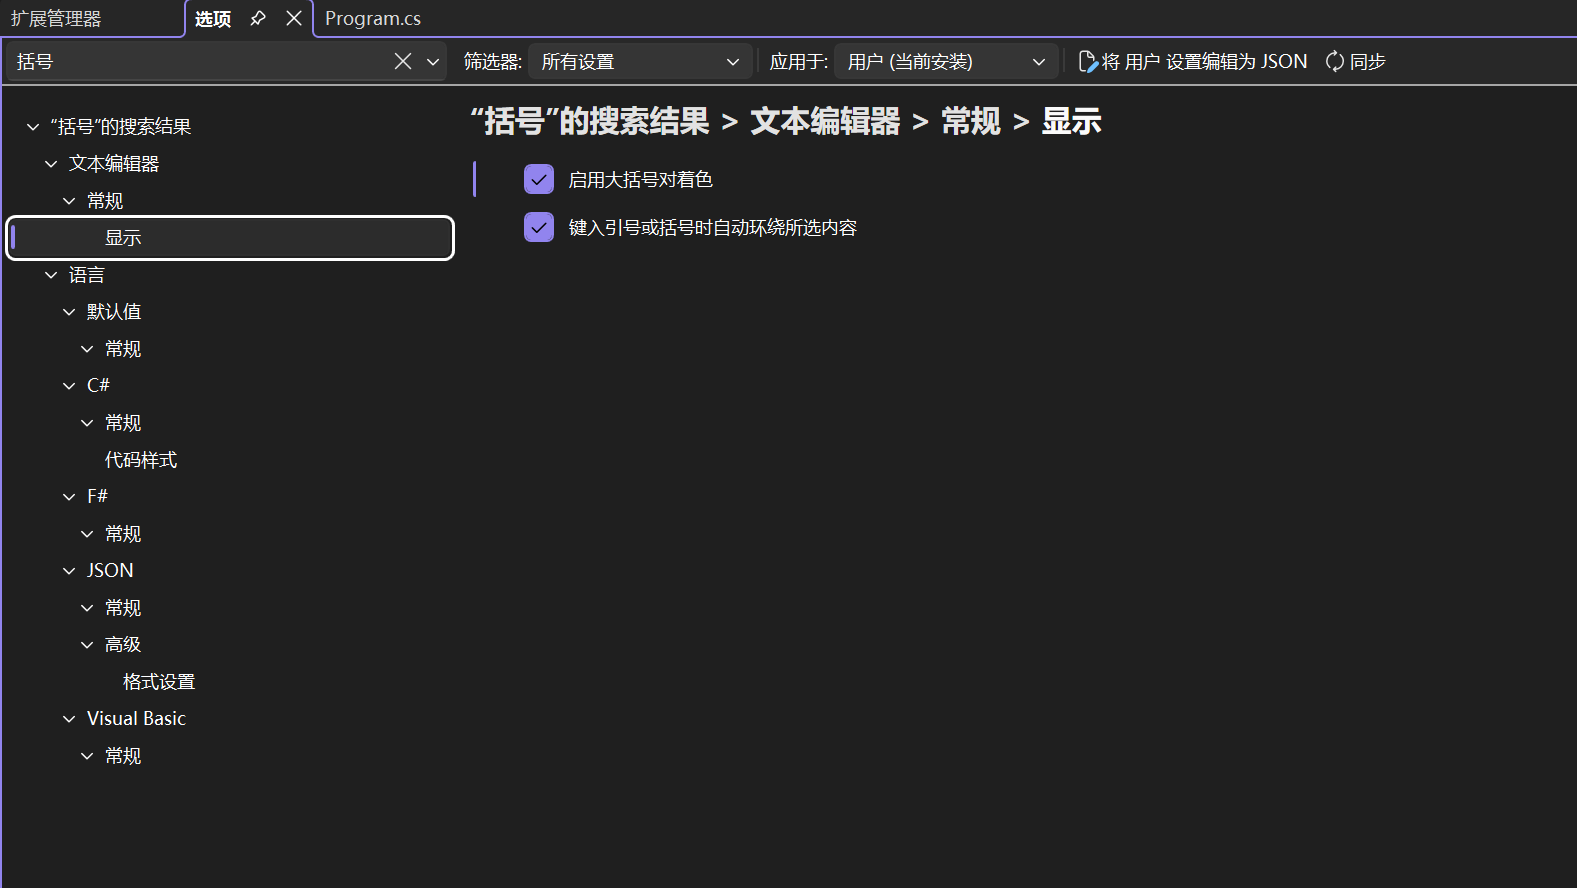Click the 键入引号或括号时自动环绕所选内容 label text
This screenshot has width=1577, height=888.
(713, 228)
